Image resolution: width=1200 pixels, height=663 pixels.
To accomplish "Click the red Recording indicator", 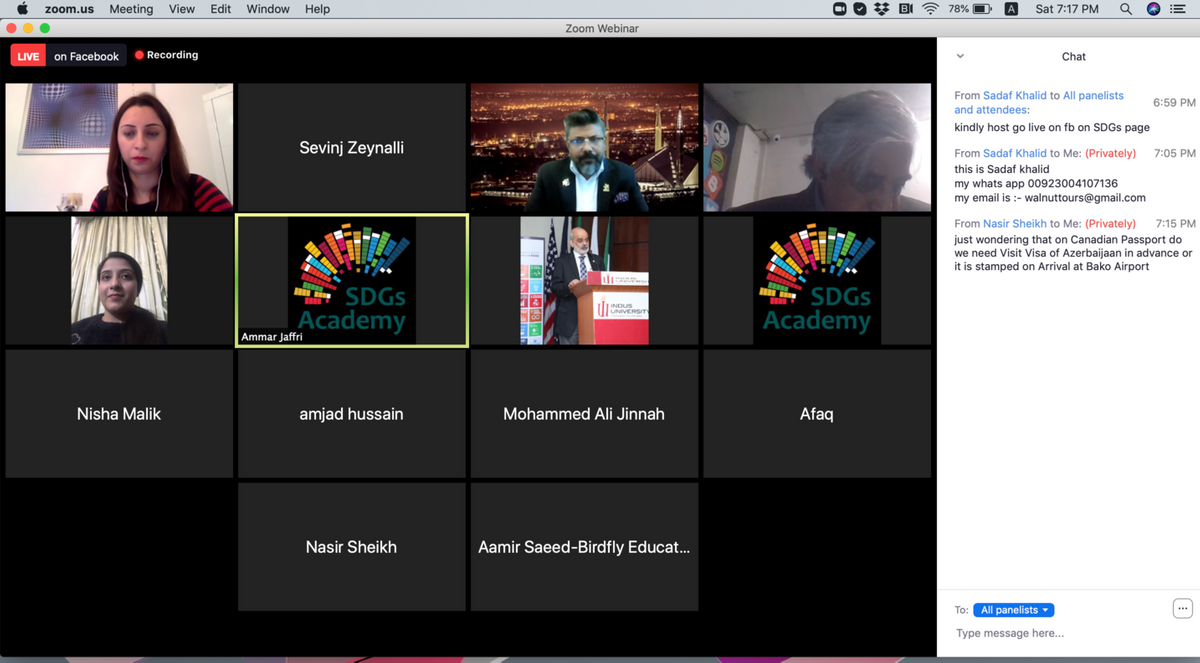I will point(167,55).
